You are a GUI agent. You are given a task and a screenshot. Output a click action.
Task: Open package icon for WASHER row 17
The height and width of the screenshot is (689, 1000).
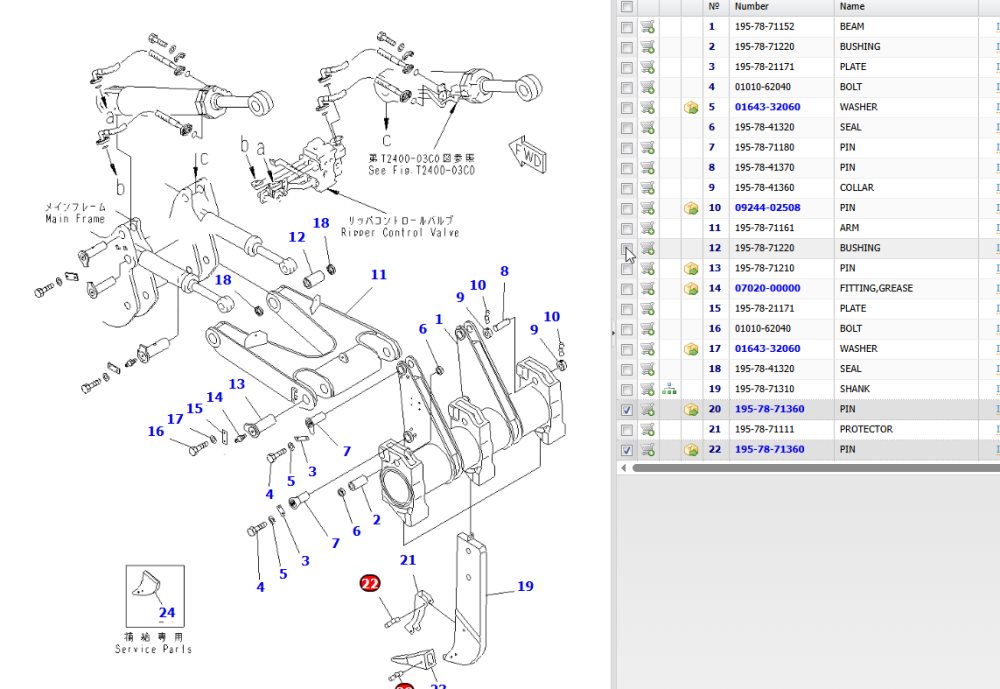[691, 349]
